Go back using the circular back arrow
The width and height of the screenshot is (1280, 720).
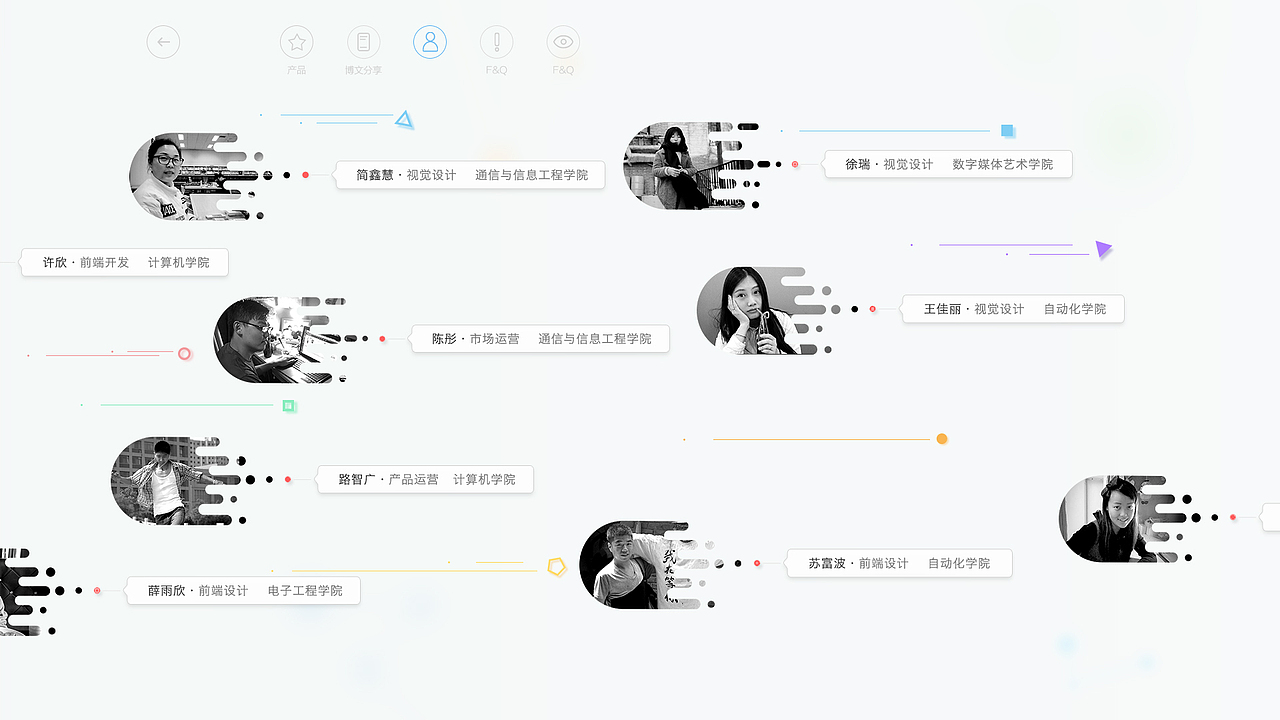click(x=163, y=42)
